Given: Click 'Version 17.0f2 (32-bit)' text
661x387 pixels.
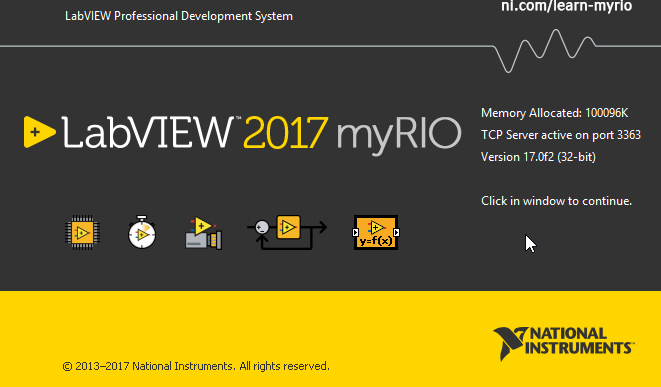Looking at the screenshot, I should tap(538, 157).
